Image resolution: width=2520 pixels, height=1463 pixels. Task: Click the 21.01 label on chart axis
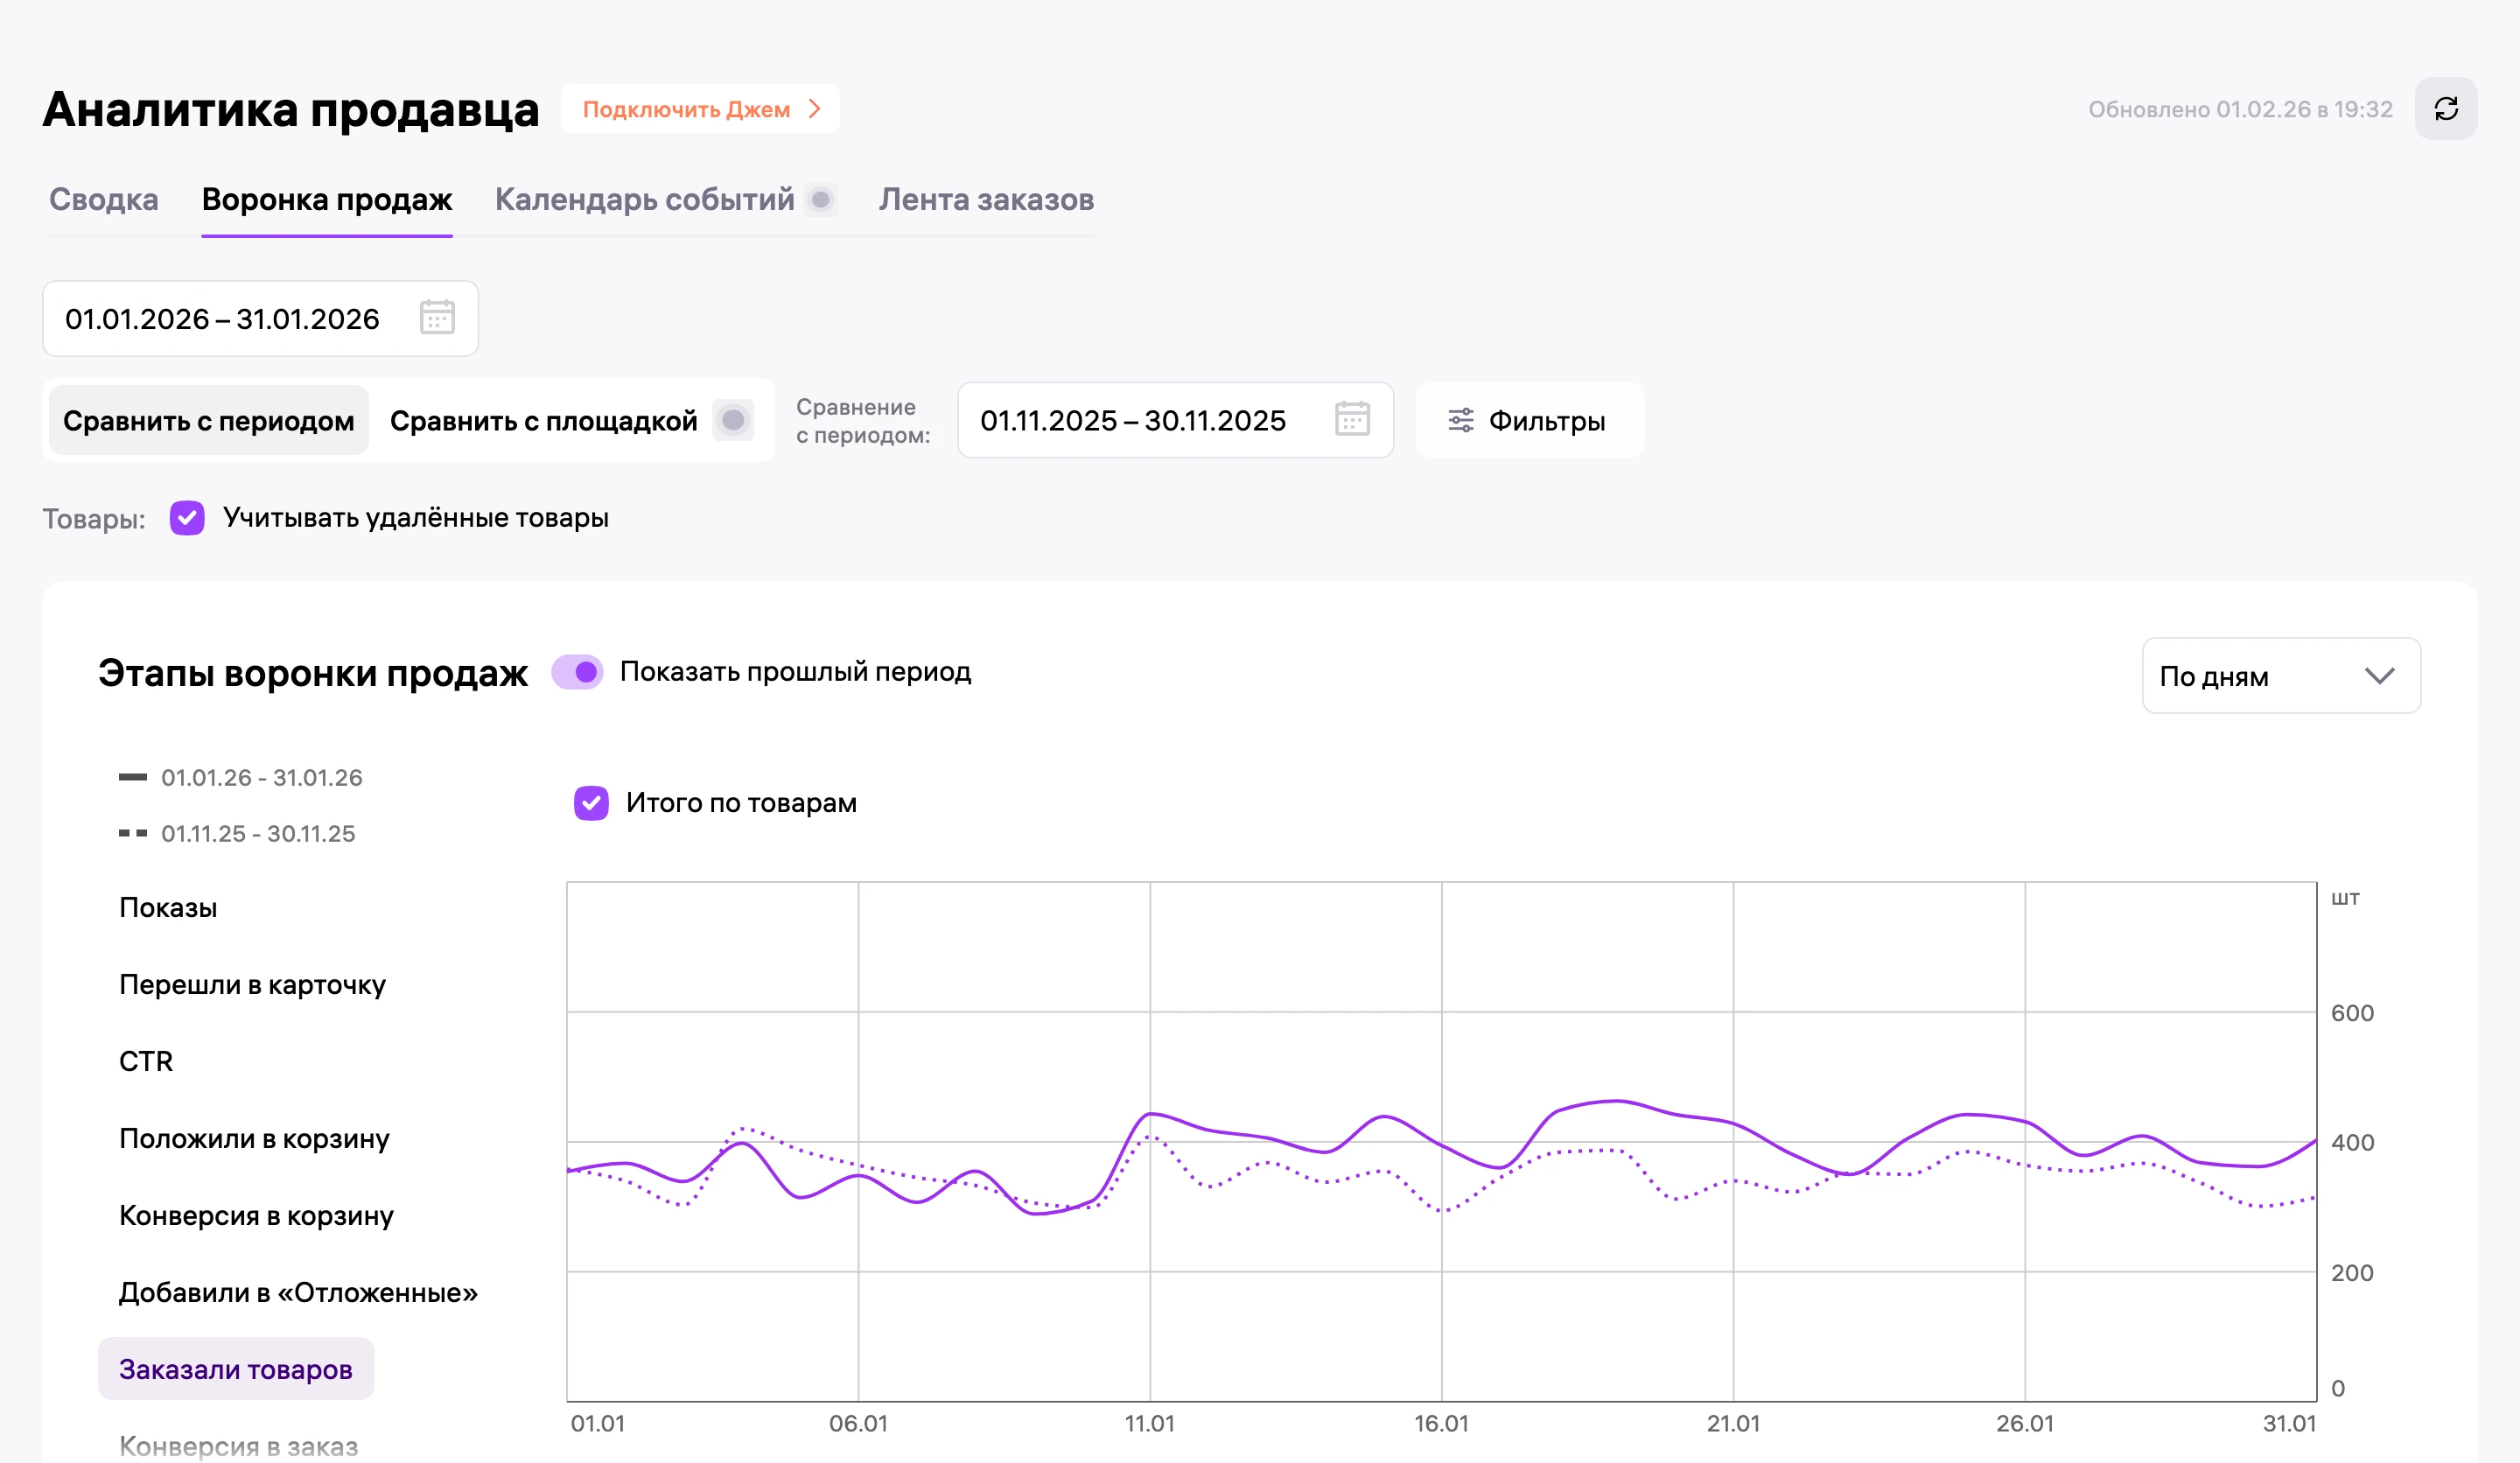1733,1424
